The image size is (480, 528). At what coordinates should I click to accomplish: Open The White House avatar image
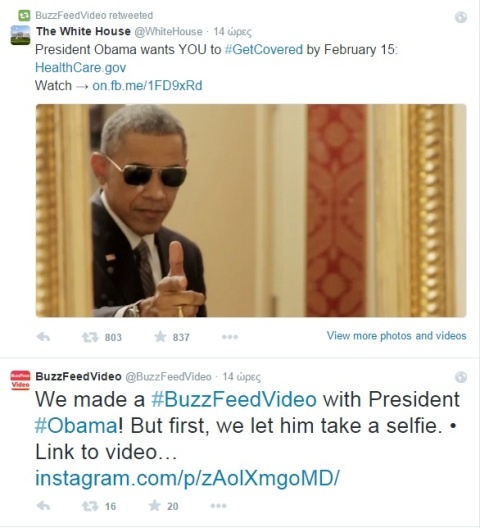[20, 35]
